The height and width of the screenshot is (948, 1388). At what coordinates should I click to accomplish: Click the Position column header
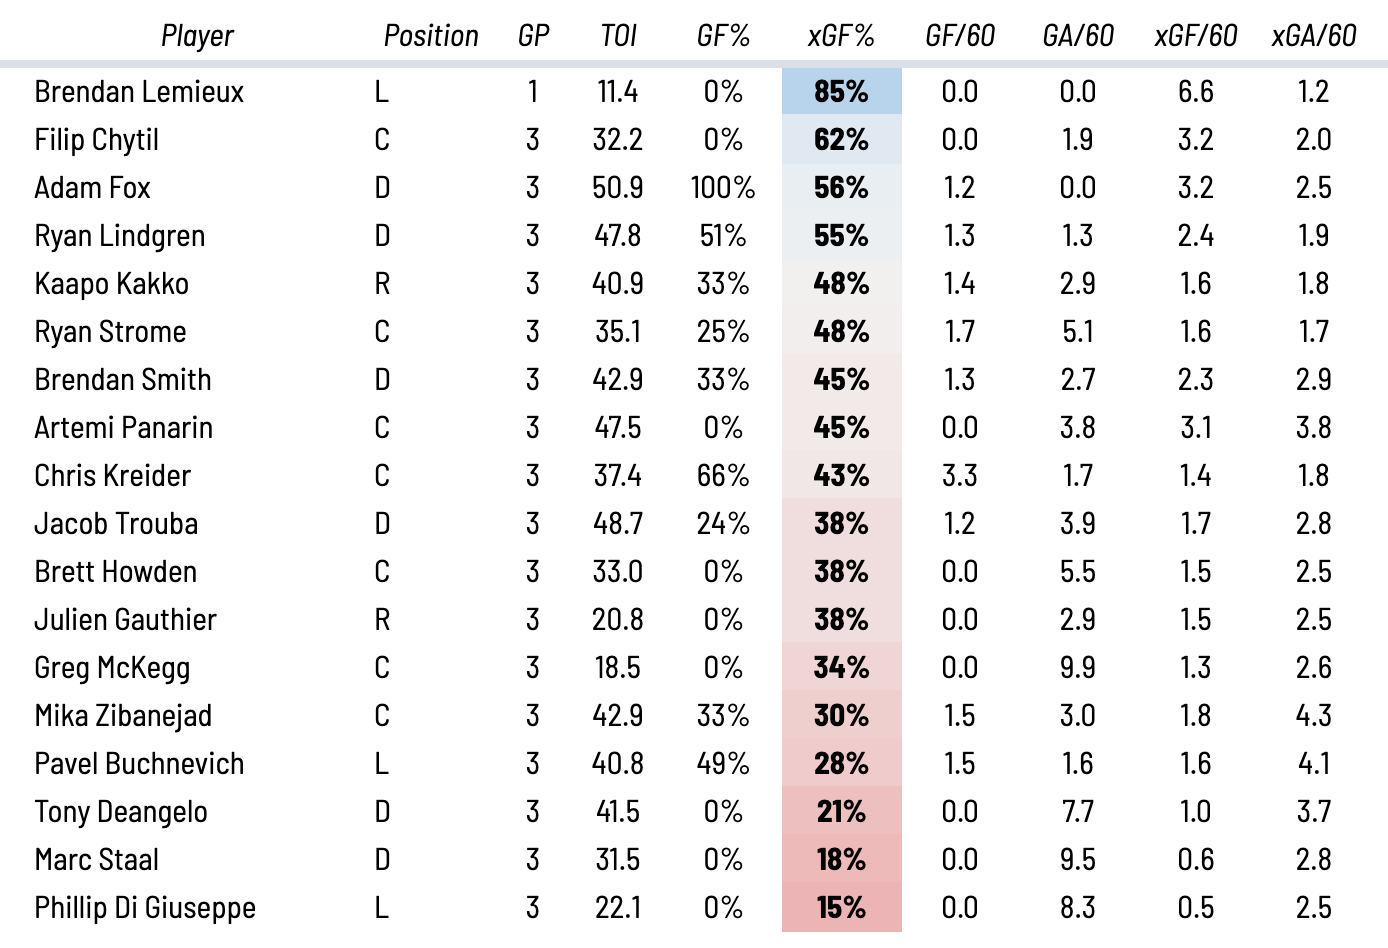click(x=431, y=36)
